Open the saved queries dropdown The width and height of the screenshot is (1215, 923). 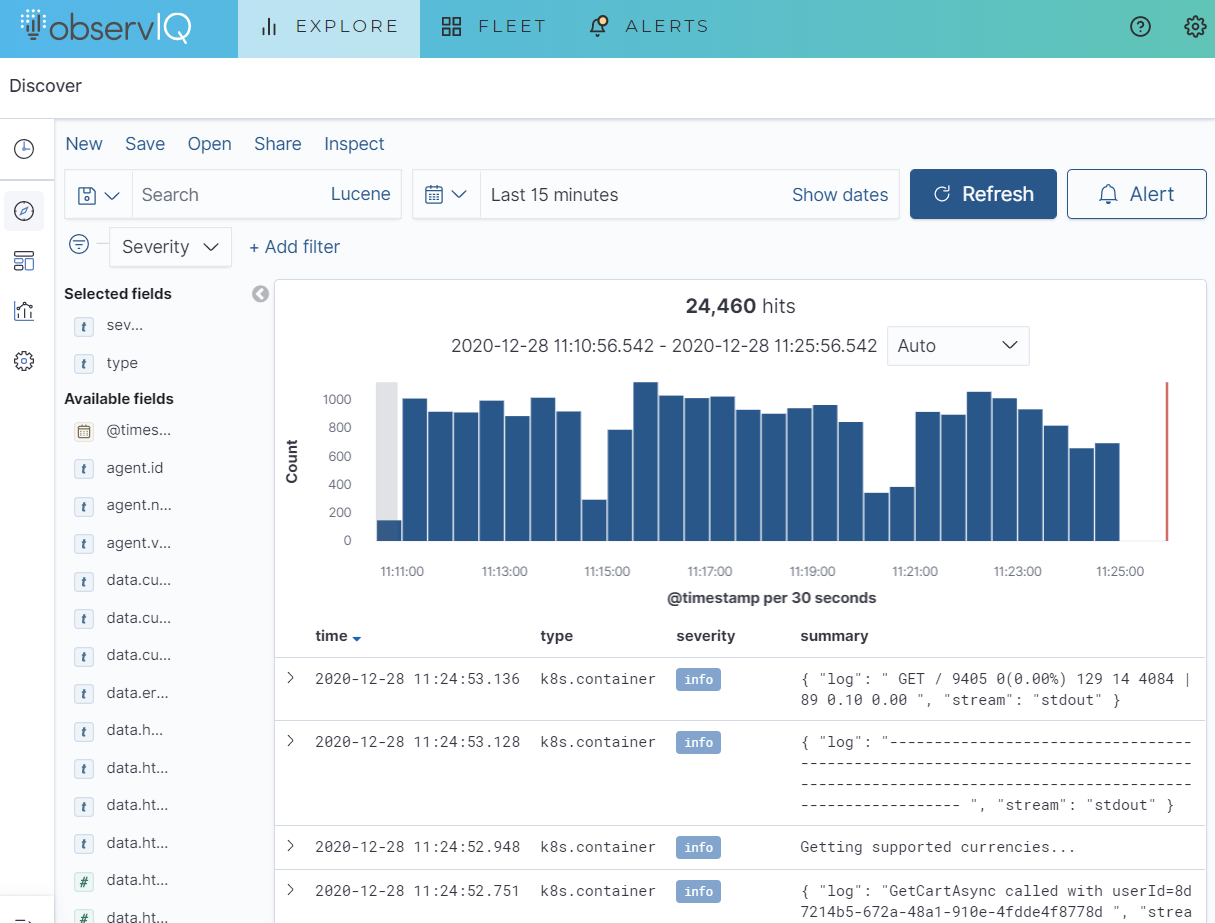[98, 195]
